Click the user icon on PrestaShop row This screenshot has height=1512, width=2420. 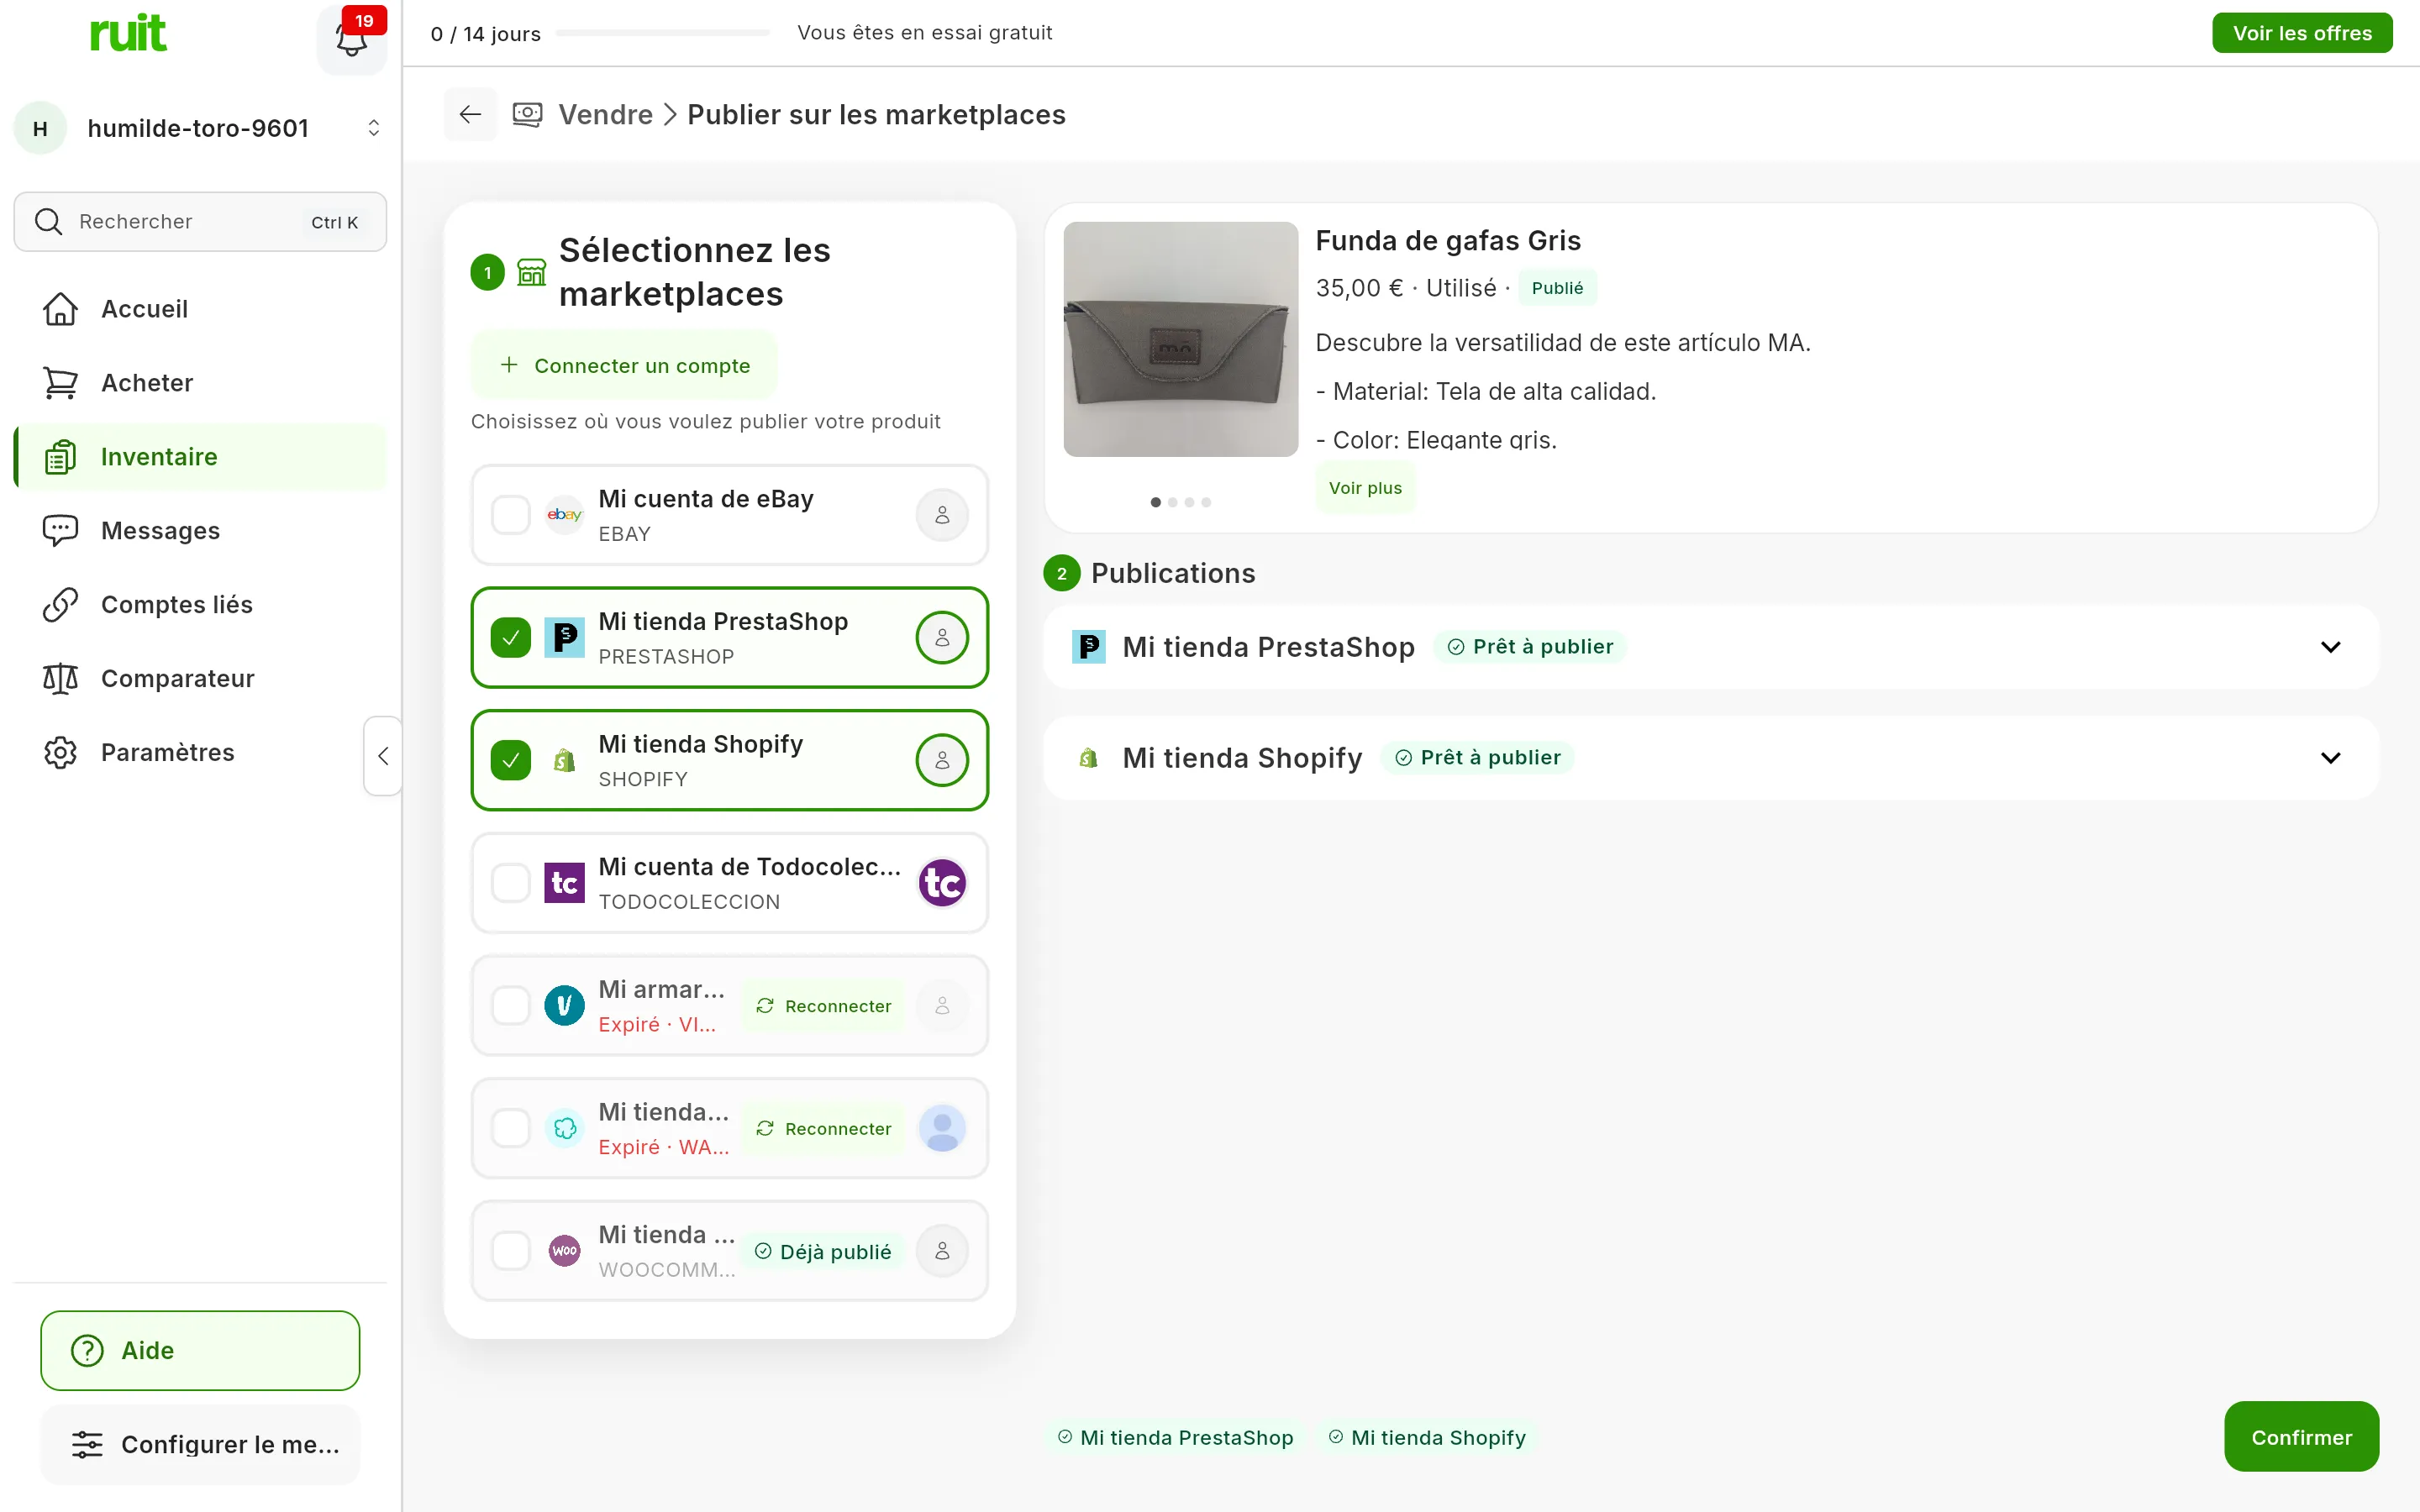[942, 638]
